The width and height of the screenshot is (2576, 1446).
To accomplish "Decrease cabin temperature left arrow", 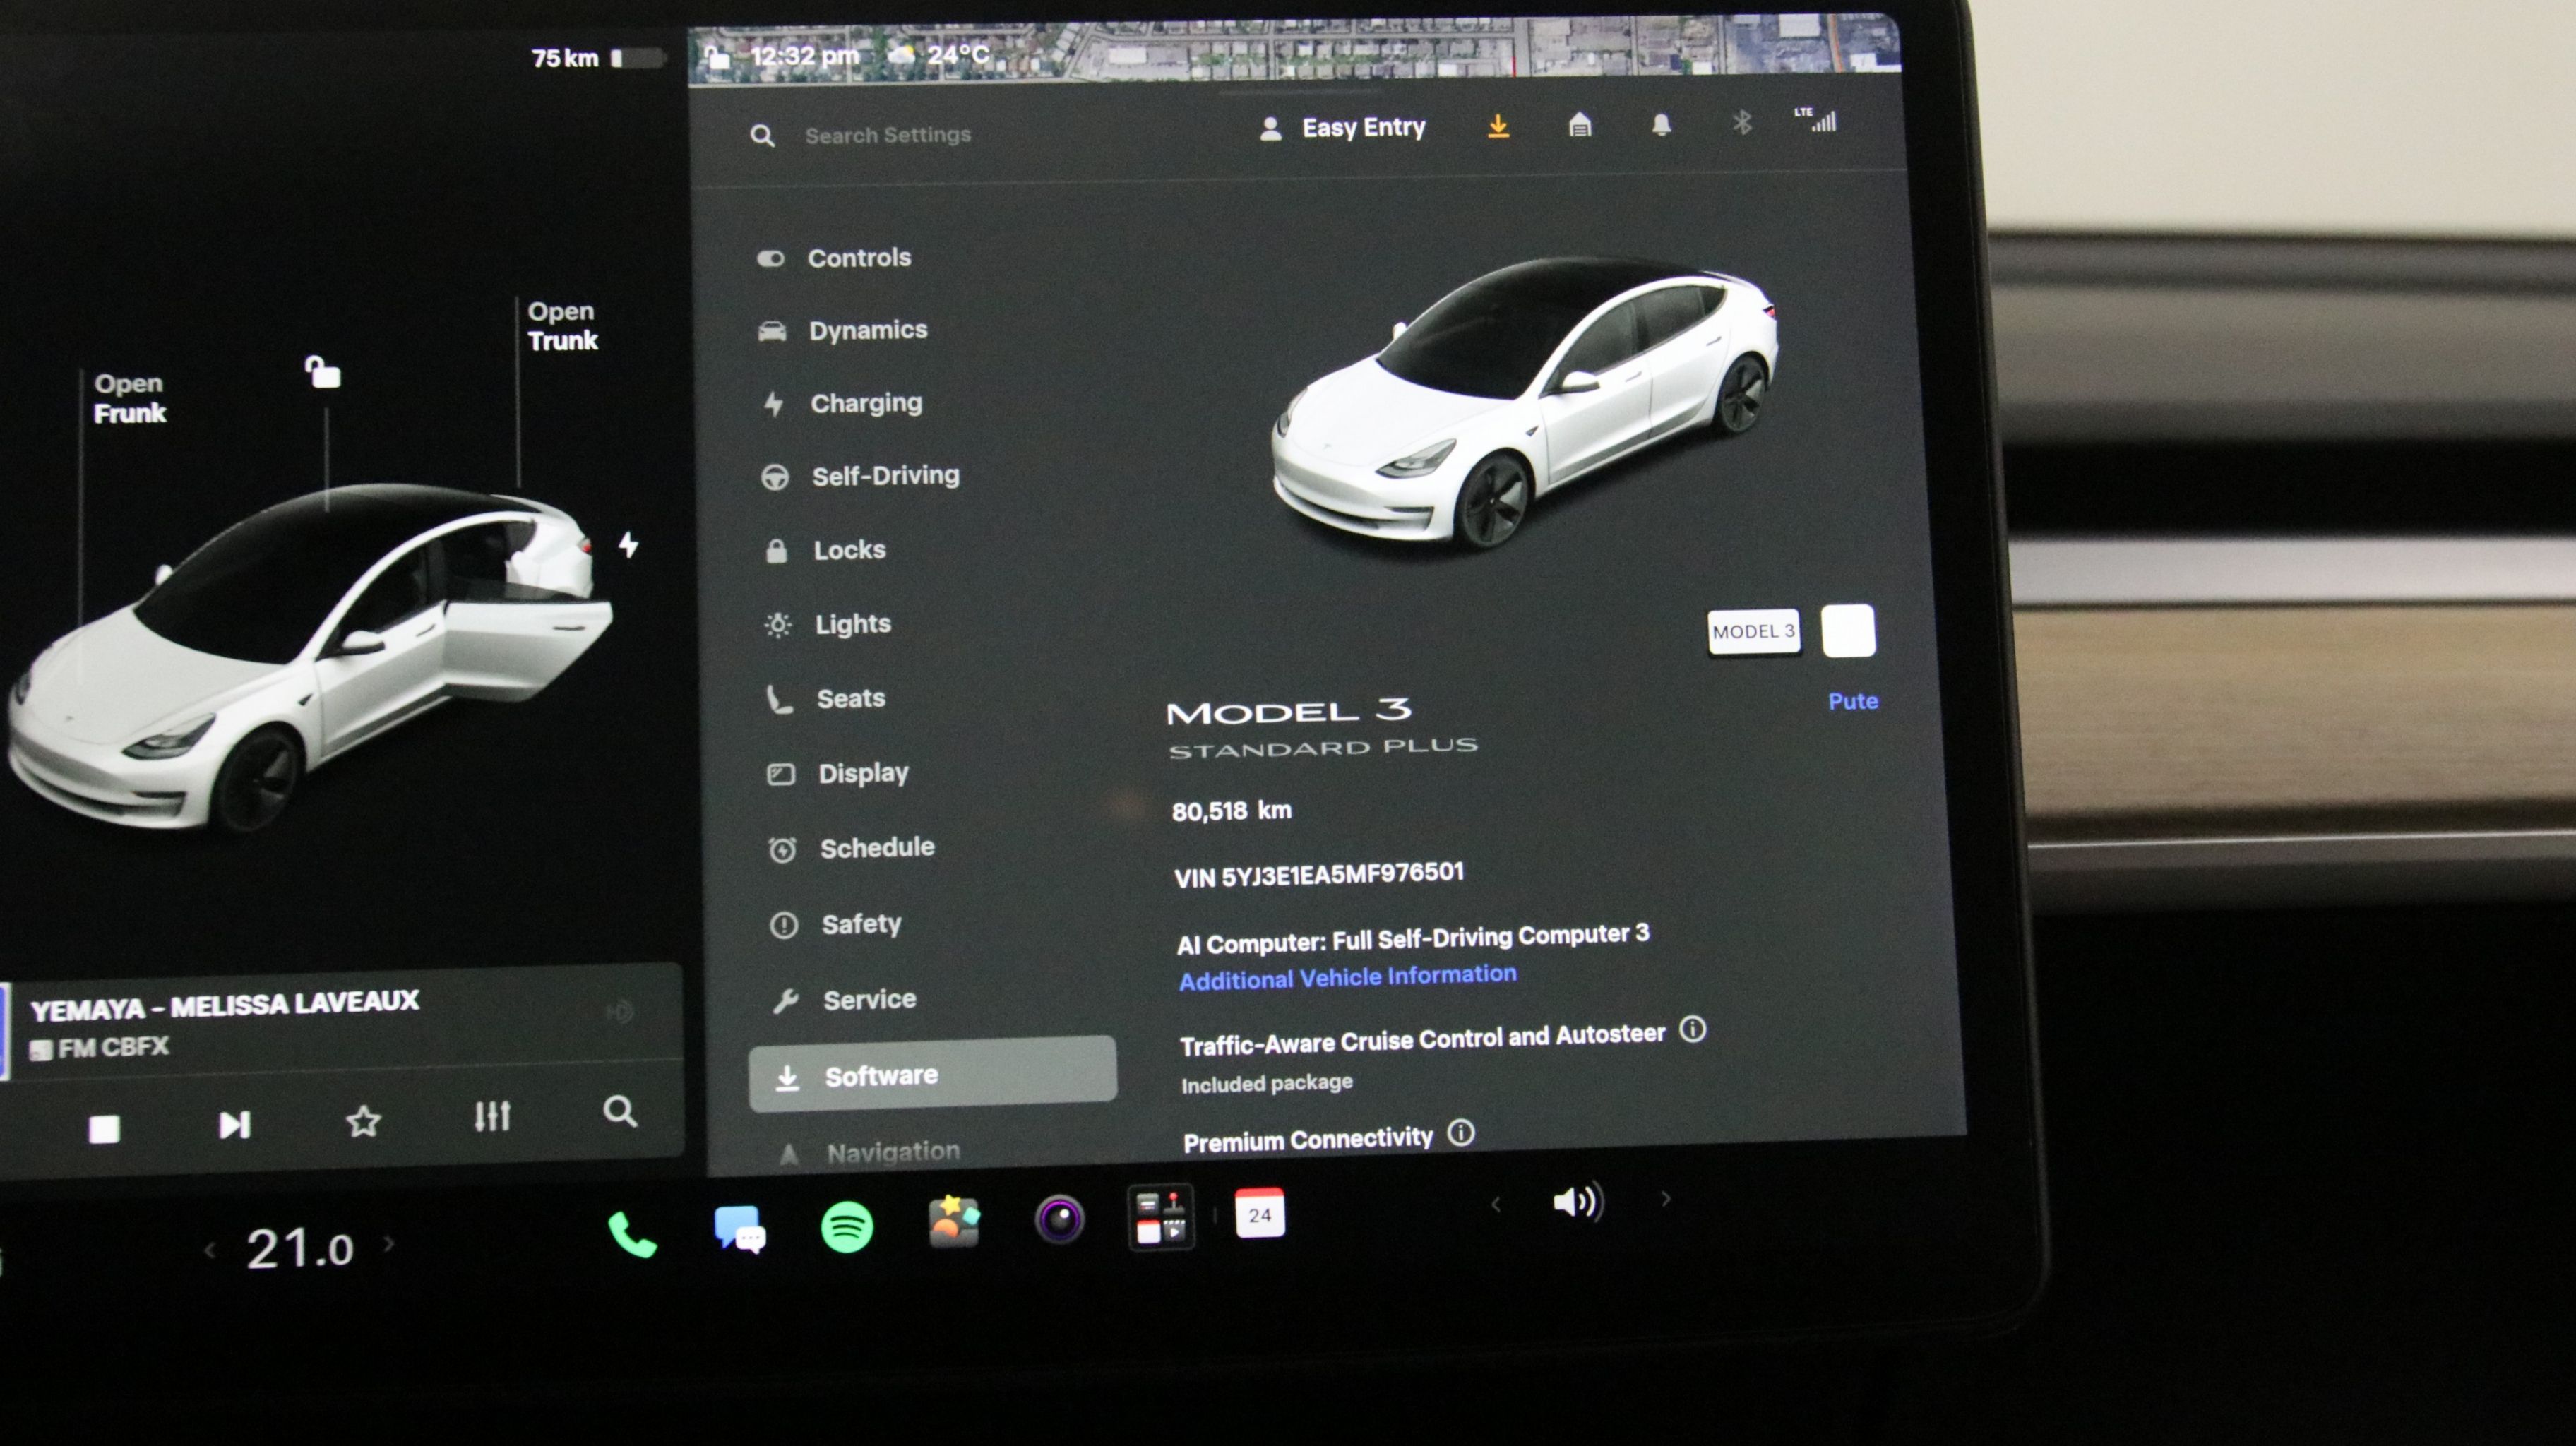I will pyautogui.click(x=210, y=1250).
